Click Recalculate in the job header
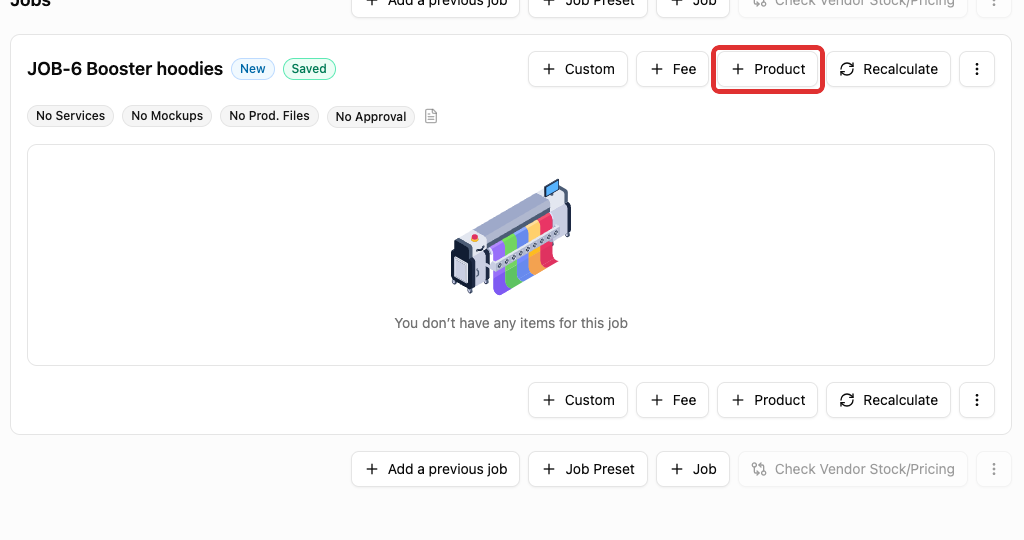 (888, 69)
